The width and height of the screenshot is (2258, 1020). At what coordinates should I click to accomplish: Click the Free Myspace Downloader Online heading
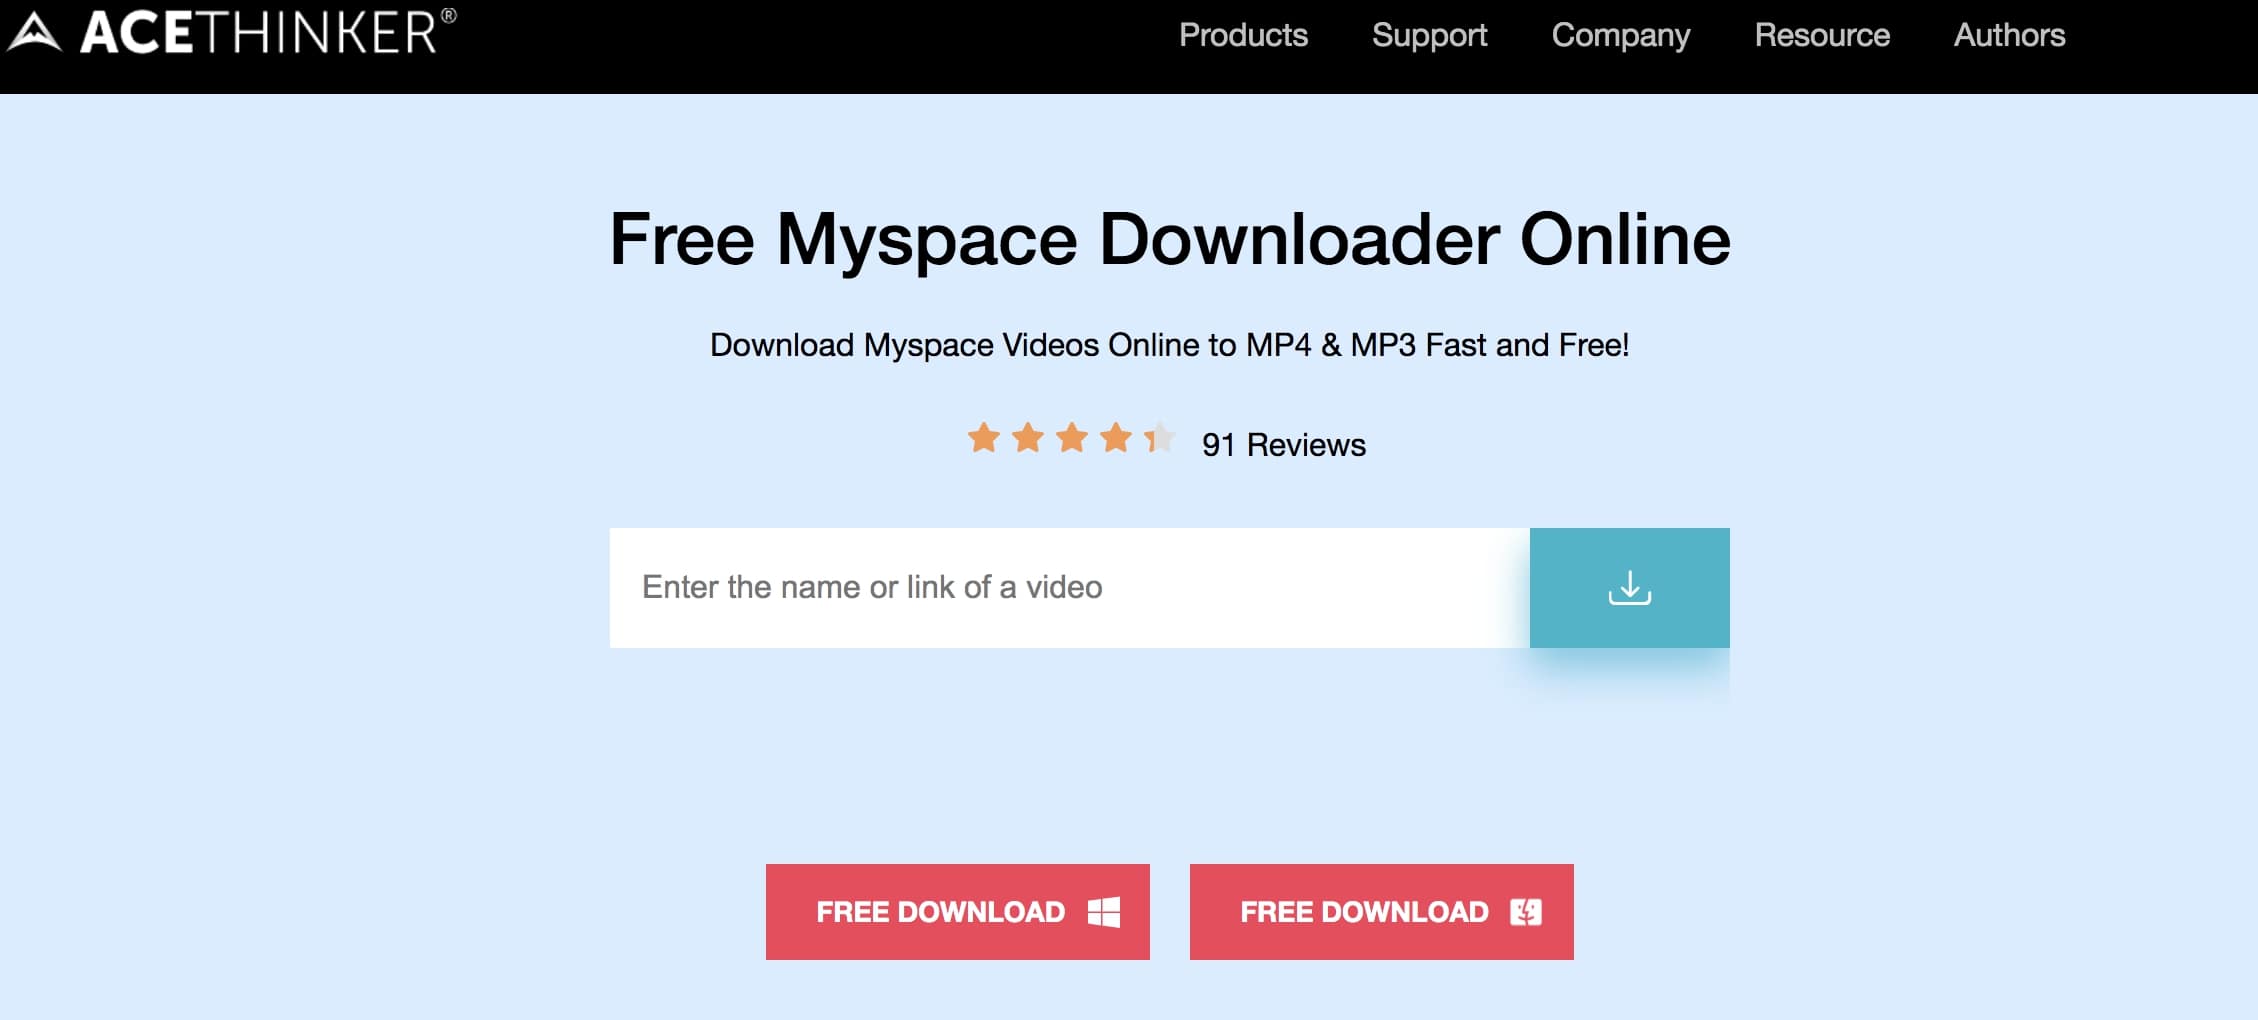coord(1170,240)
